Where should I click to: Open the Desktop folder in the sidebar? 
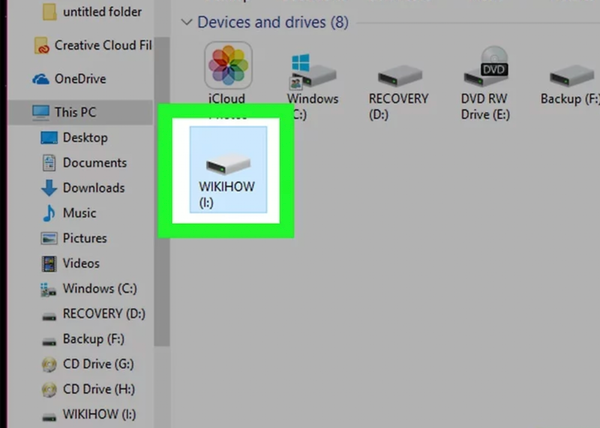[84, 137]
